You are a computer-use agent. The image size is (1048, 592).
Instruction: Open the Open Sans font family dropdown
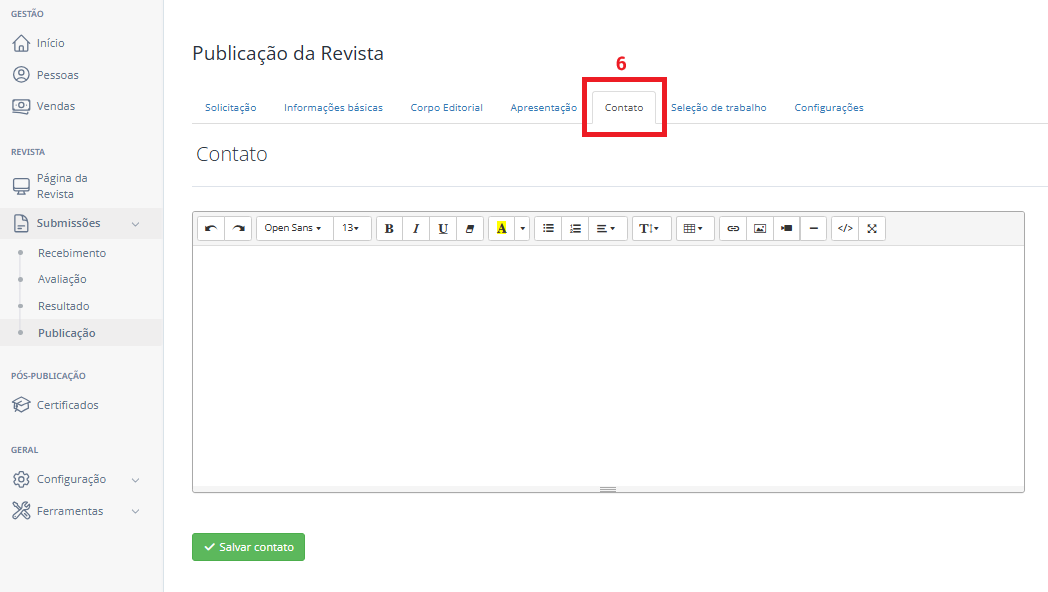click(294, 229)
